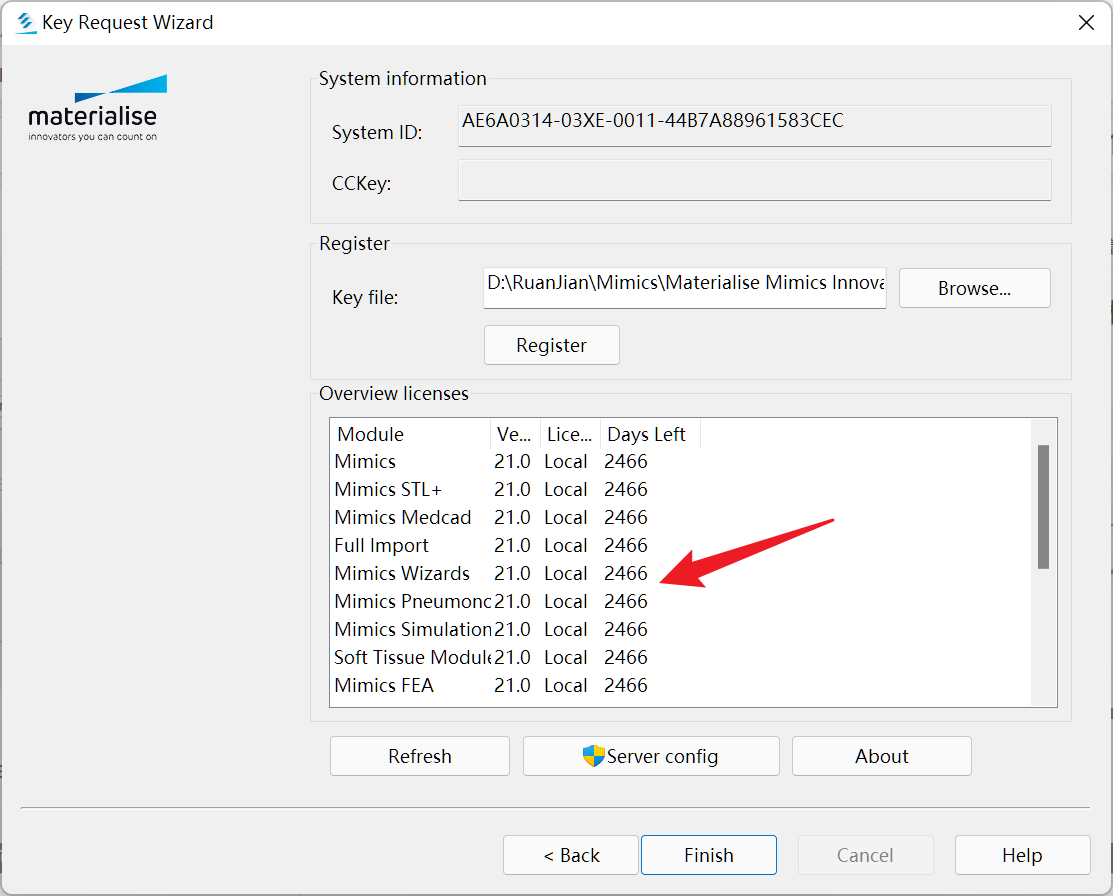
Task: Click the empty CCKey field
Action: click(x=754, y=180)
